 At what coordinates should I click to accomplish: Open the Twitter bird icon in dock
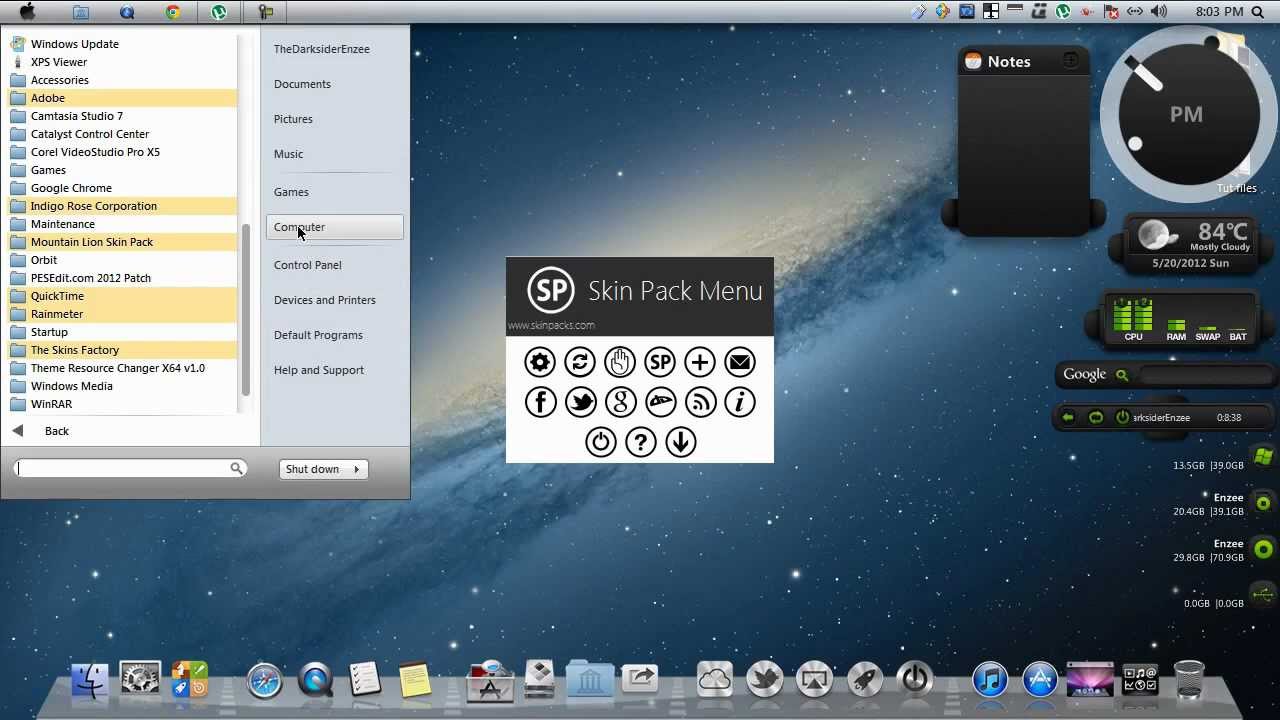pos(765,680)
